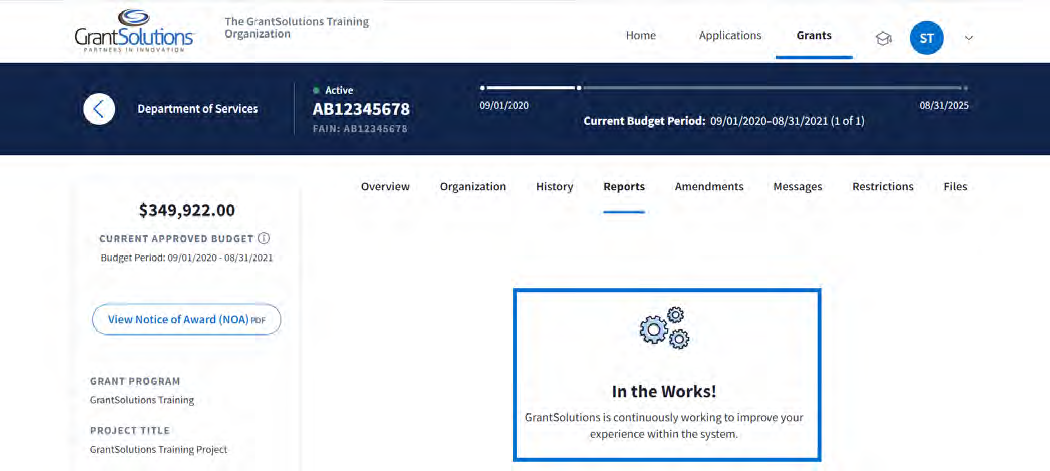This screenshot has height=471, width=1050.
Task: Open the graduation cap training icon
Action: [x=883, y=38]
